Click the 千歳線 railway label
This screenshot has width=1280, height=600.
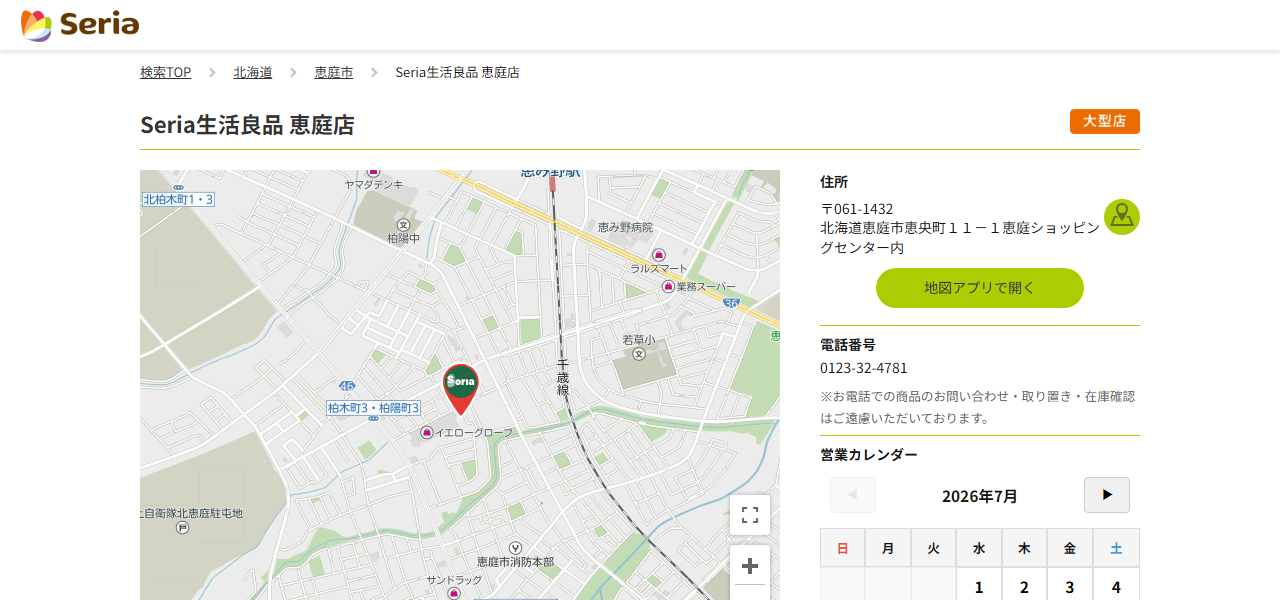[563, 377]
